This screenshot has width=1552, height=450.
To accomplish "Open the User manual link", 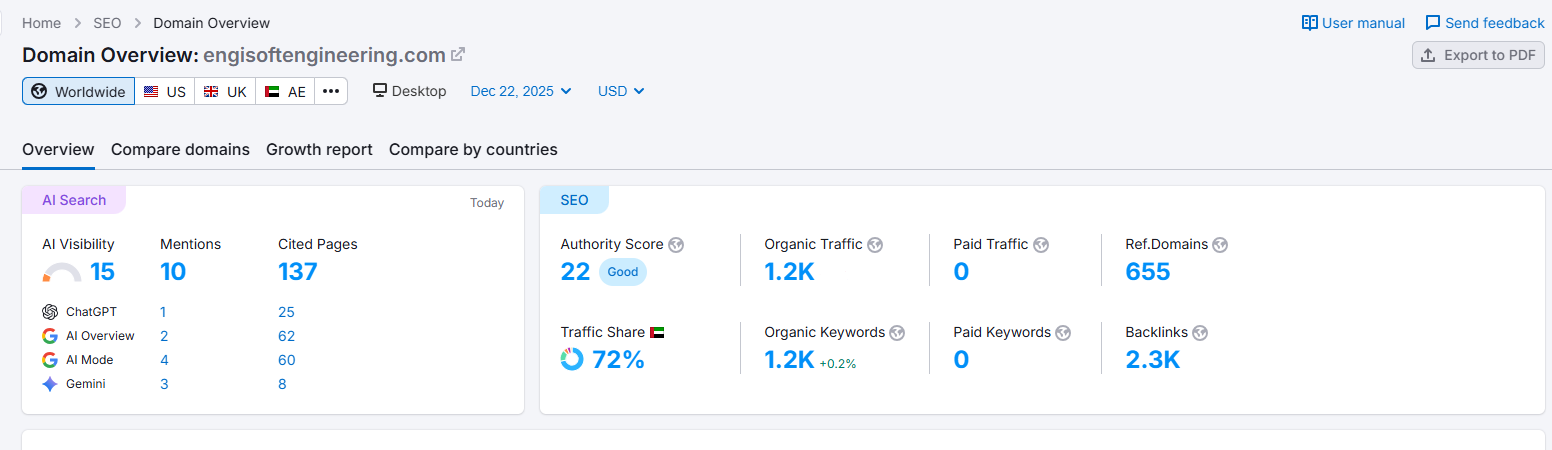I will pyautogui.click(x=1353, y=23).
